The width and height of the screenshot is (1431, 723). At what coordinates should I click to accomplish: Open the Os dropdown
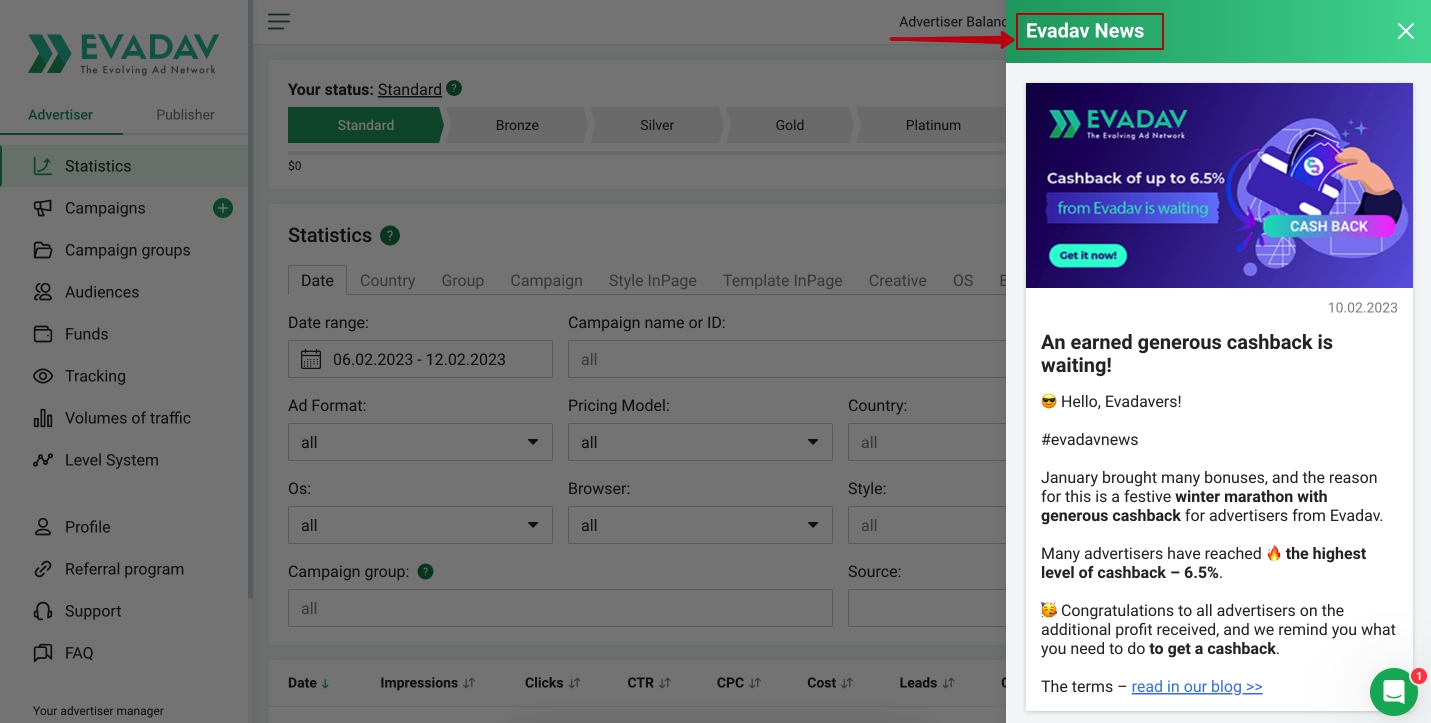click(x=420, y=525)
